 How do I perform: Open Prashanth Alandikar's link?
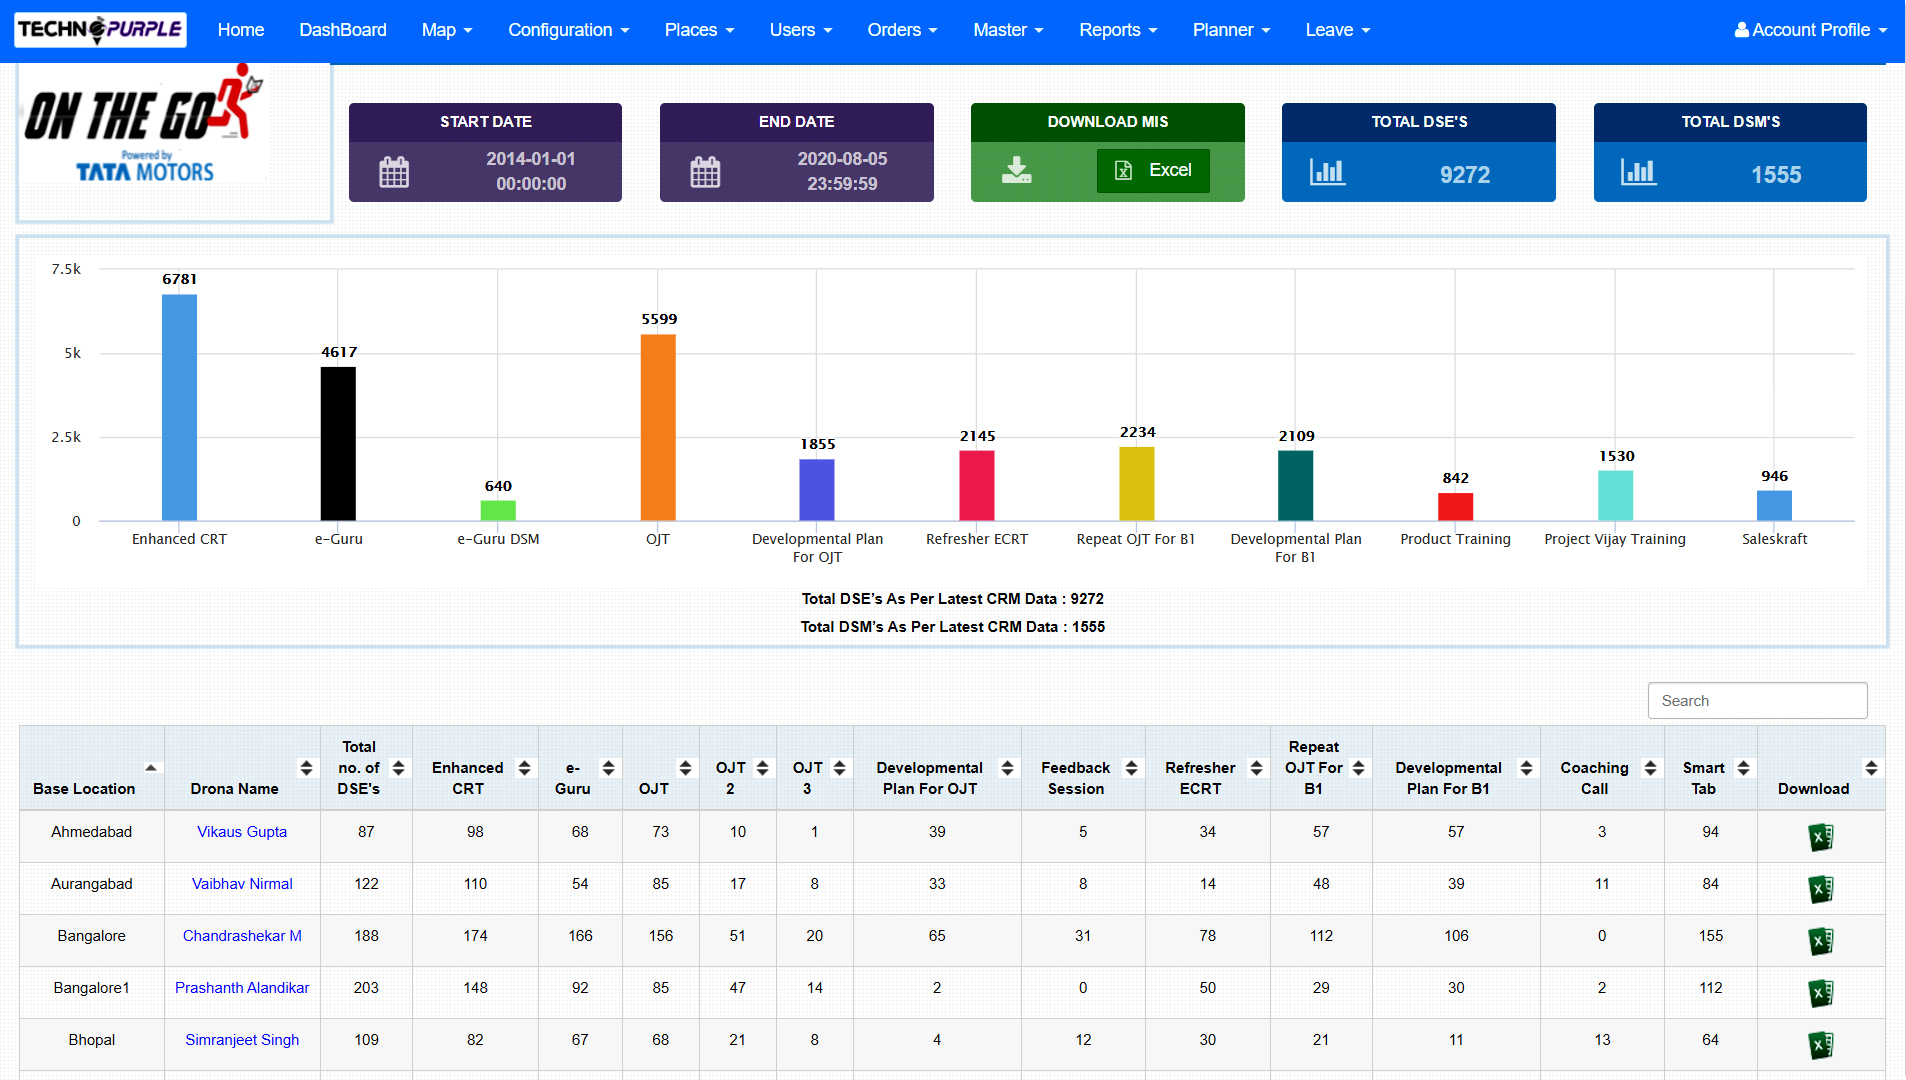click(242, 988)
